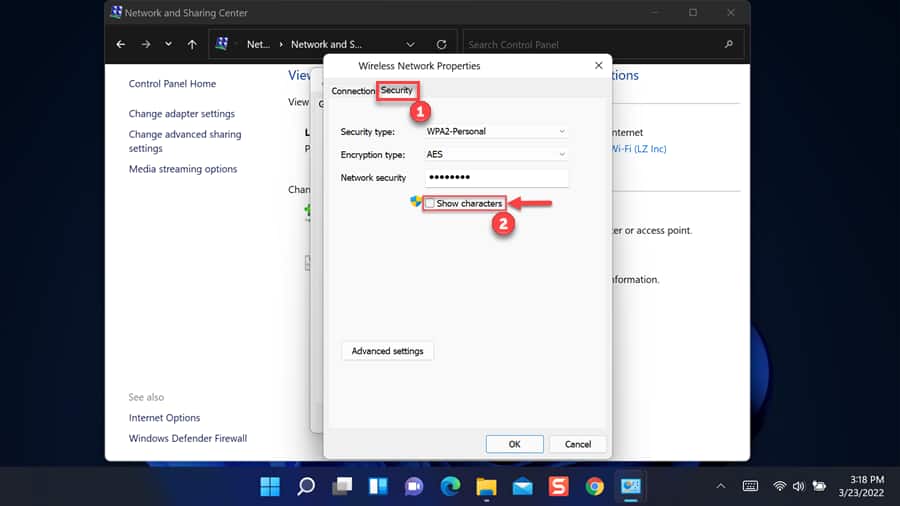Click the Network and Sharing Center title icon
This screenshot has width=900, height=506.
point(116,12)
